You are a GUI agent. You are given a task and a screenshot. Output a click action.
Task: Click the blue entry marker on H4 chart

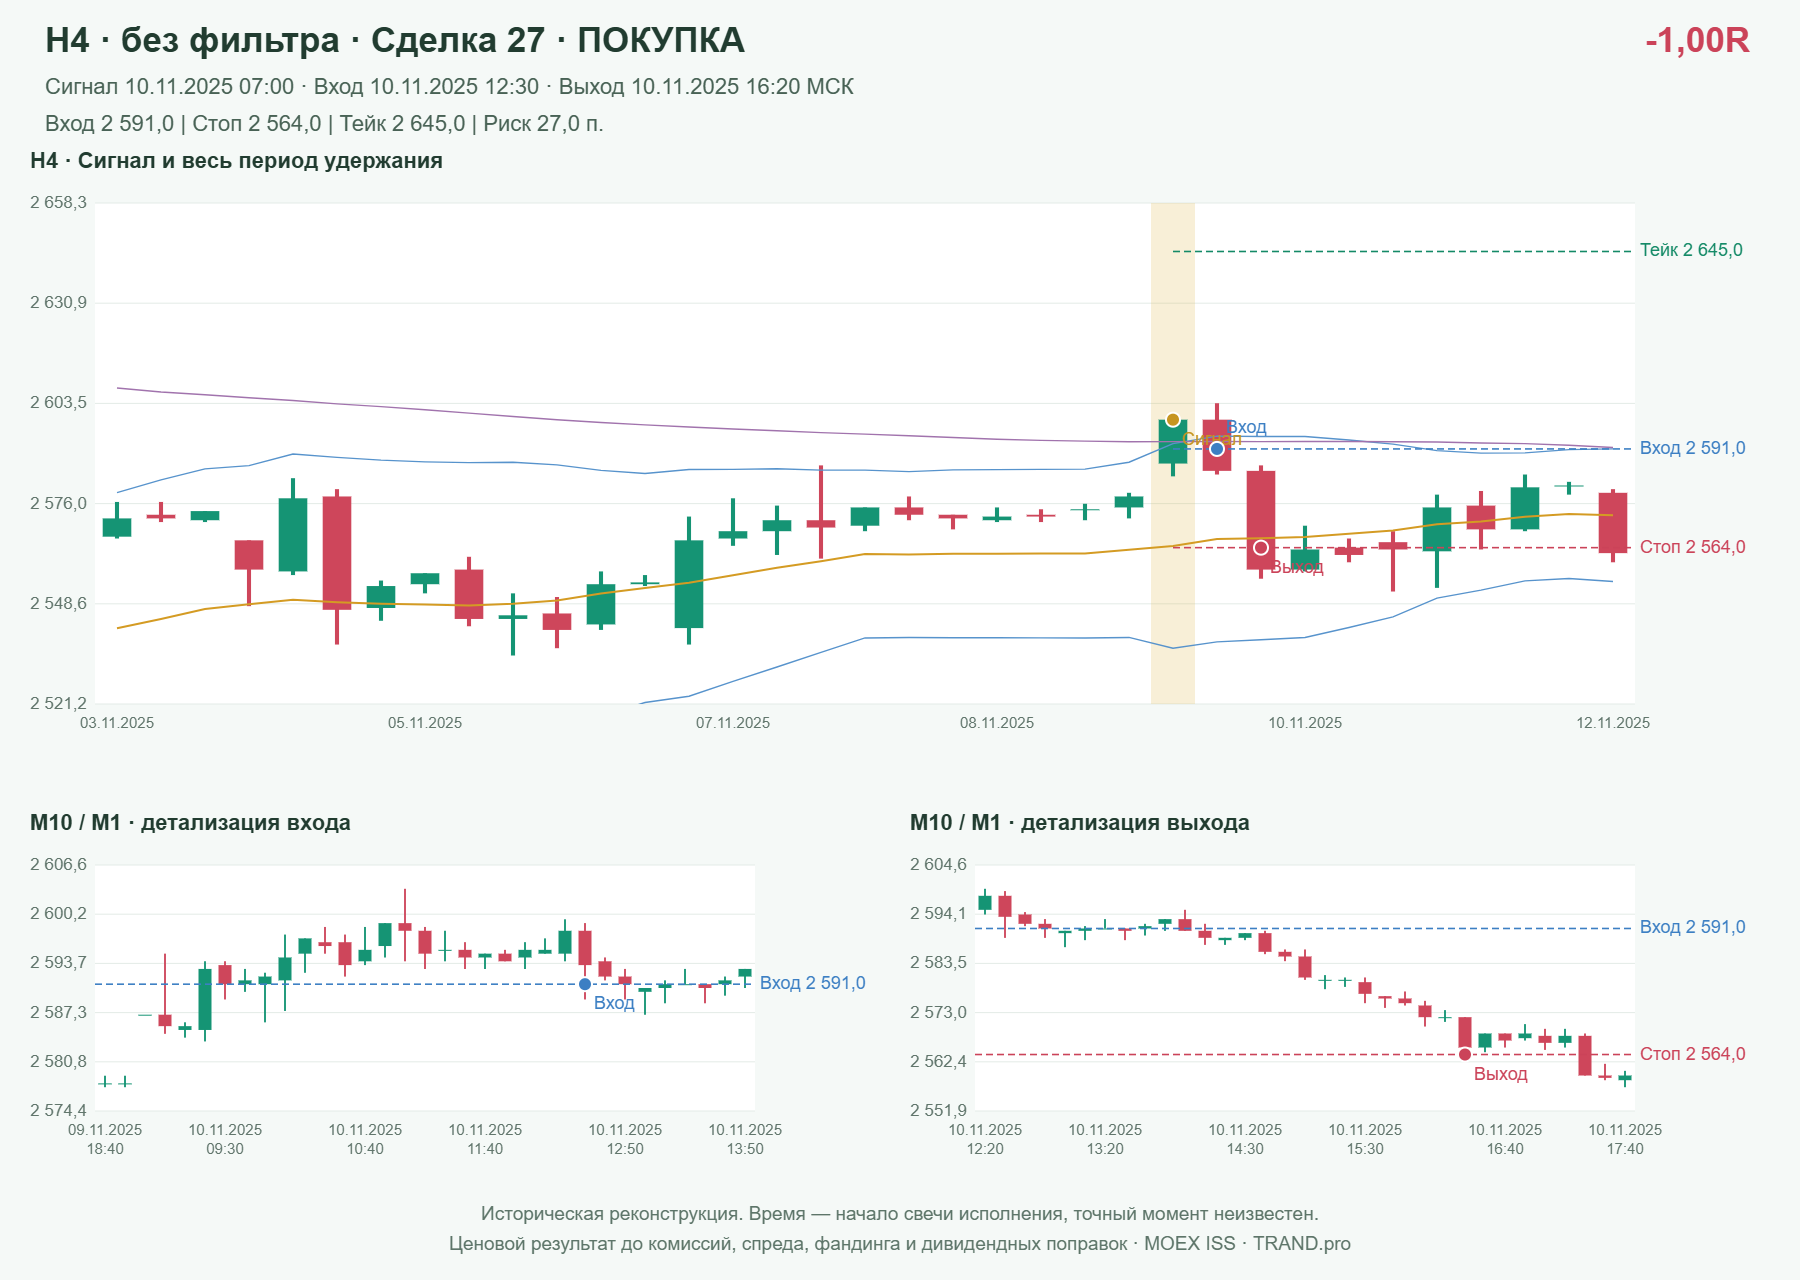tap(1217, 449)
